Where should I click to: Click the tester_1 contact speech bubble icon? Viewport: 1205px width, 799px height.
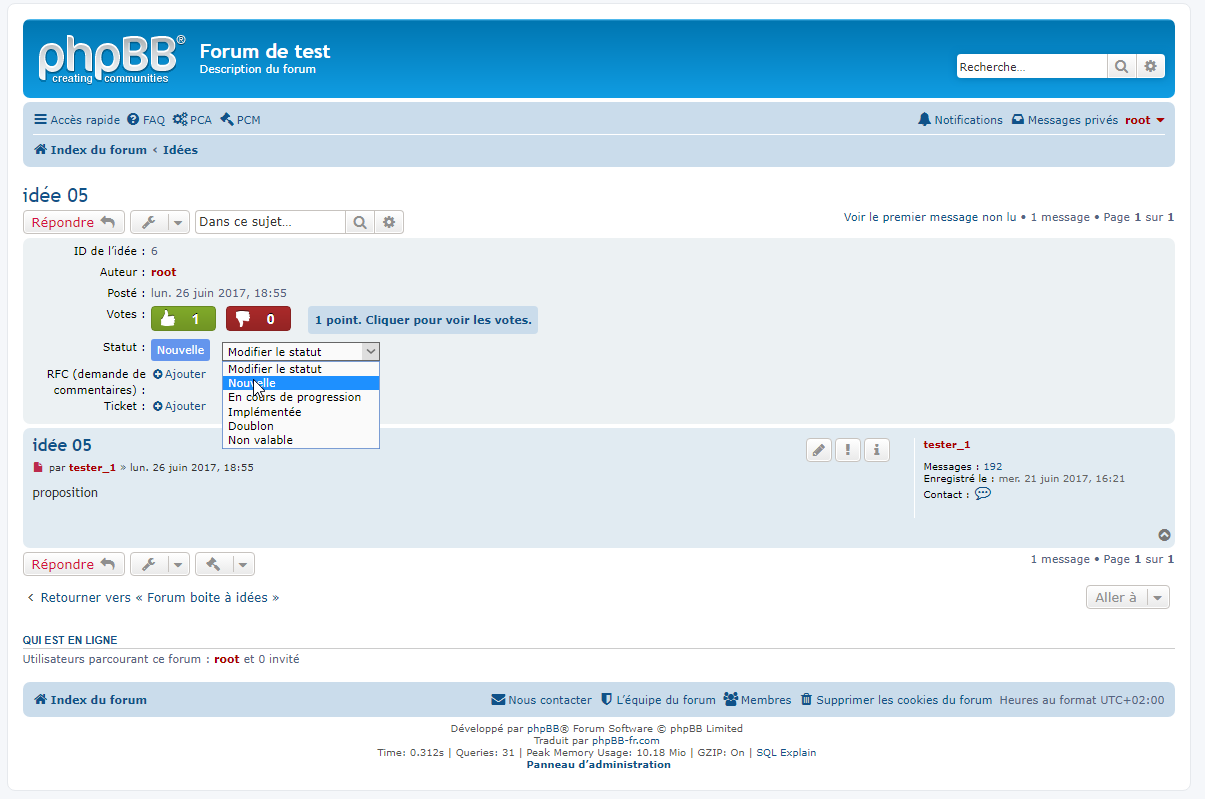(x=983, y=494)
